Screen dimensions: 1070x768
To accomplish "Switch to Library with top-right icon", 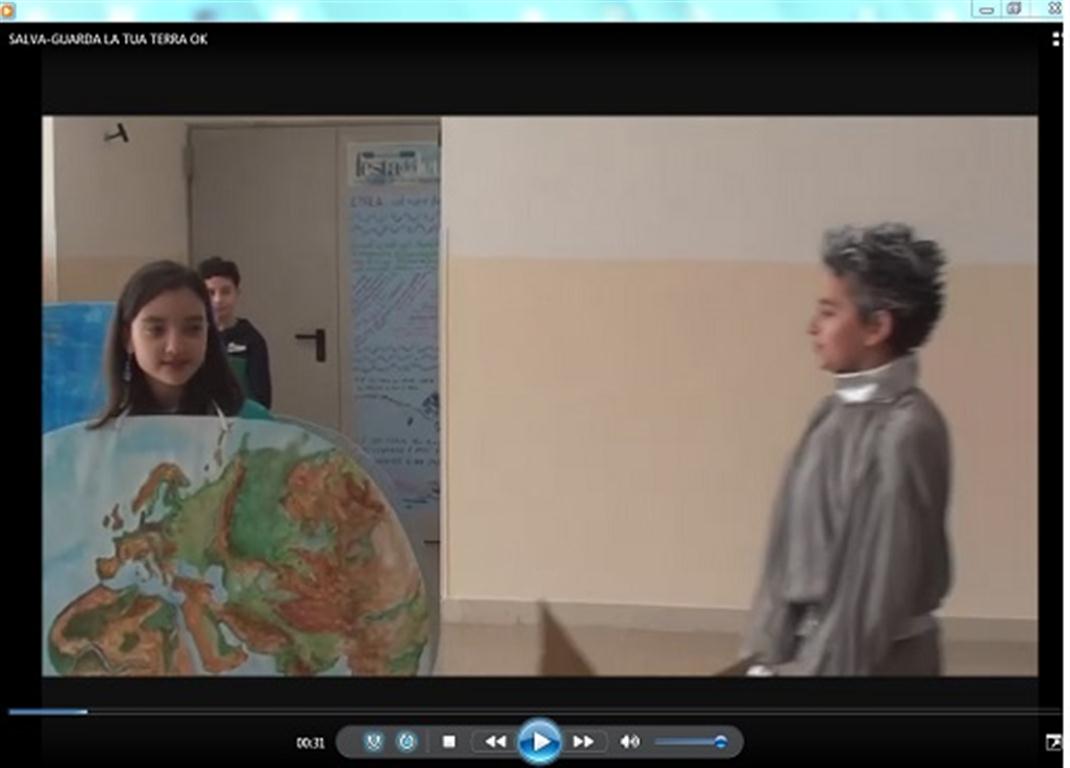I will click(x=1056, y=39).
